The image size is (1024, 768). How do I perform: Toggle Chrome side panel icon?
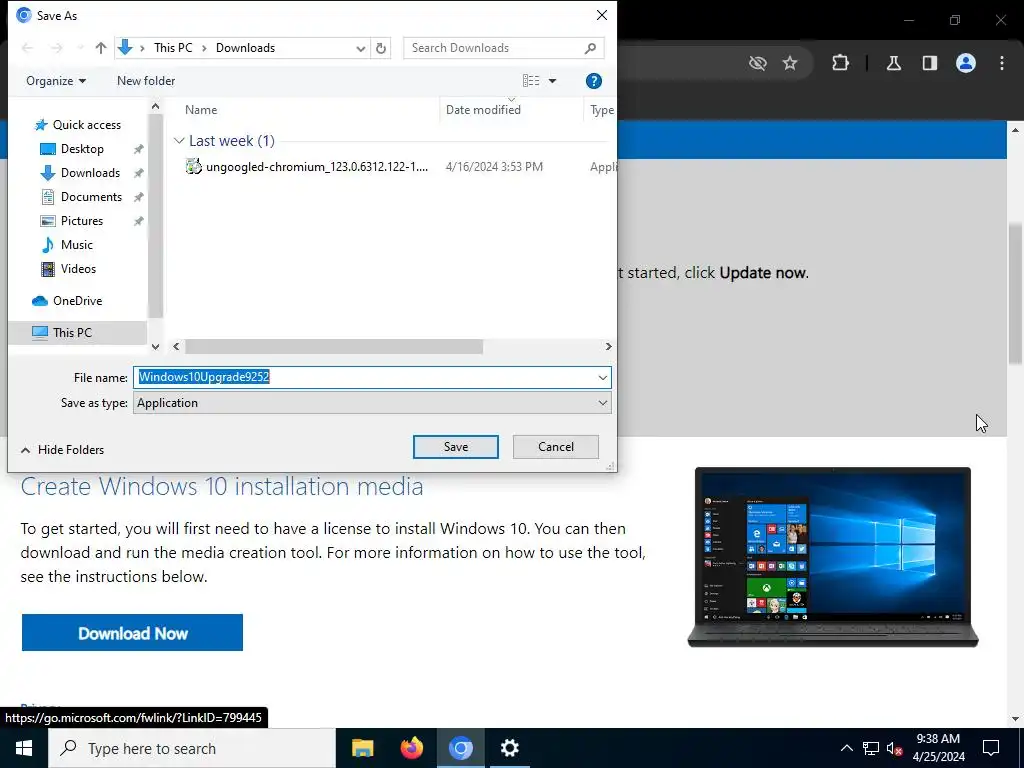930,63
